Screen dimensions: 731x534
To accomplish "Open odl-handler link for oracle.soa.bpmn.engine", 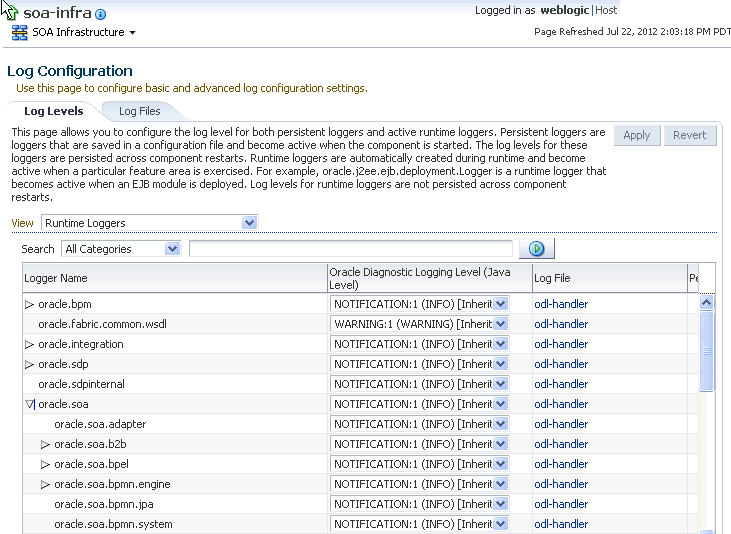I will (x=561, y=484).
